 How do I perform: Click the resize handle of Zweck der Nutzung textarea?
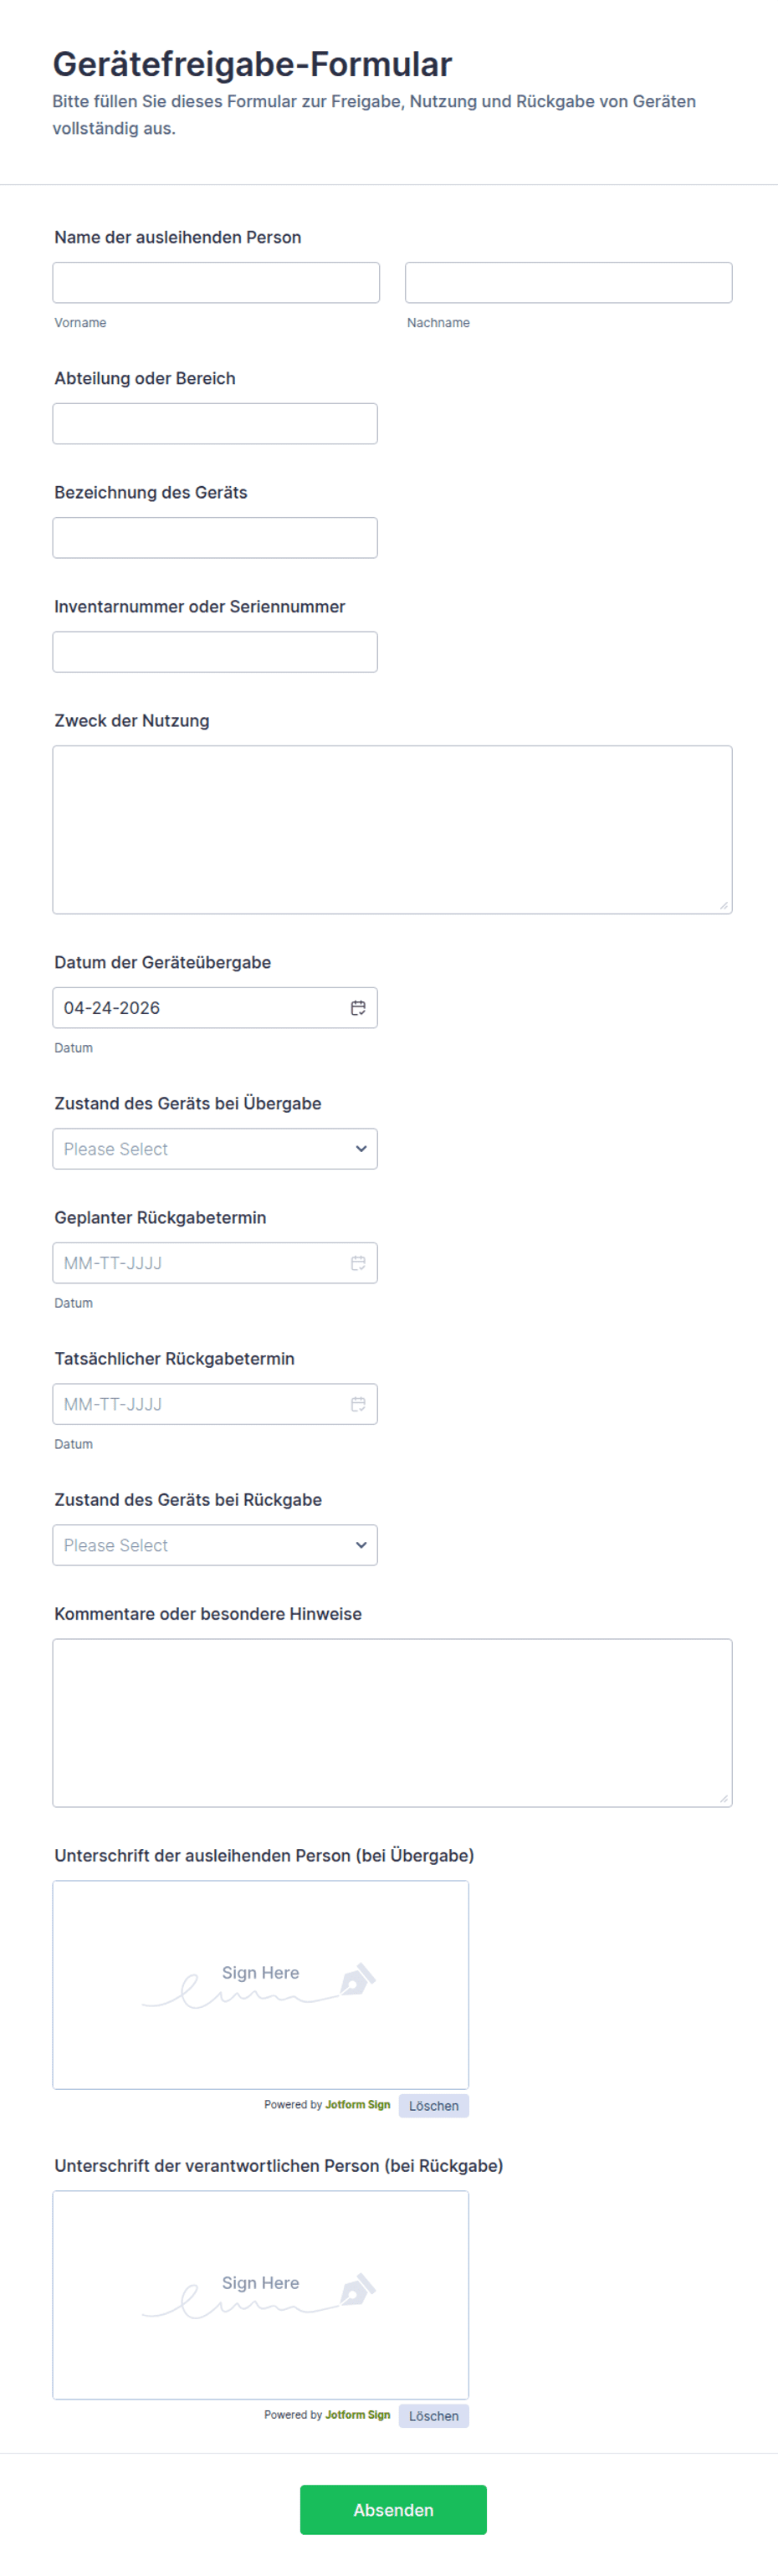click(x=724, y=905)
